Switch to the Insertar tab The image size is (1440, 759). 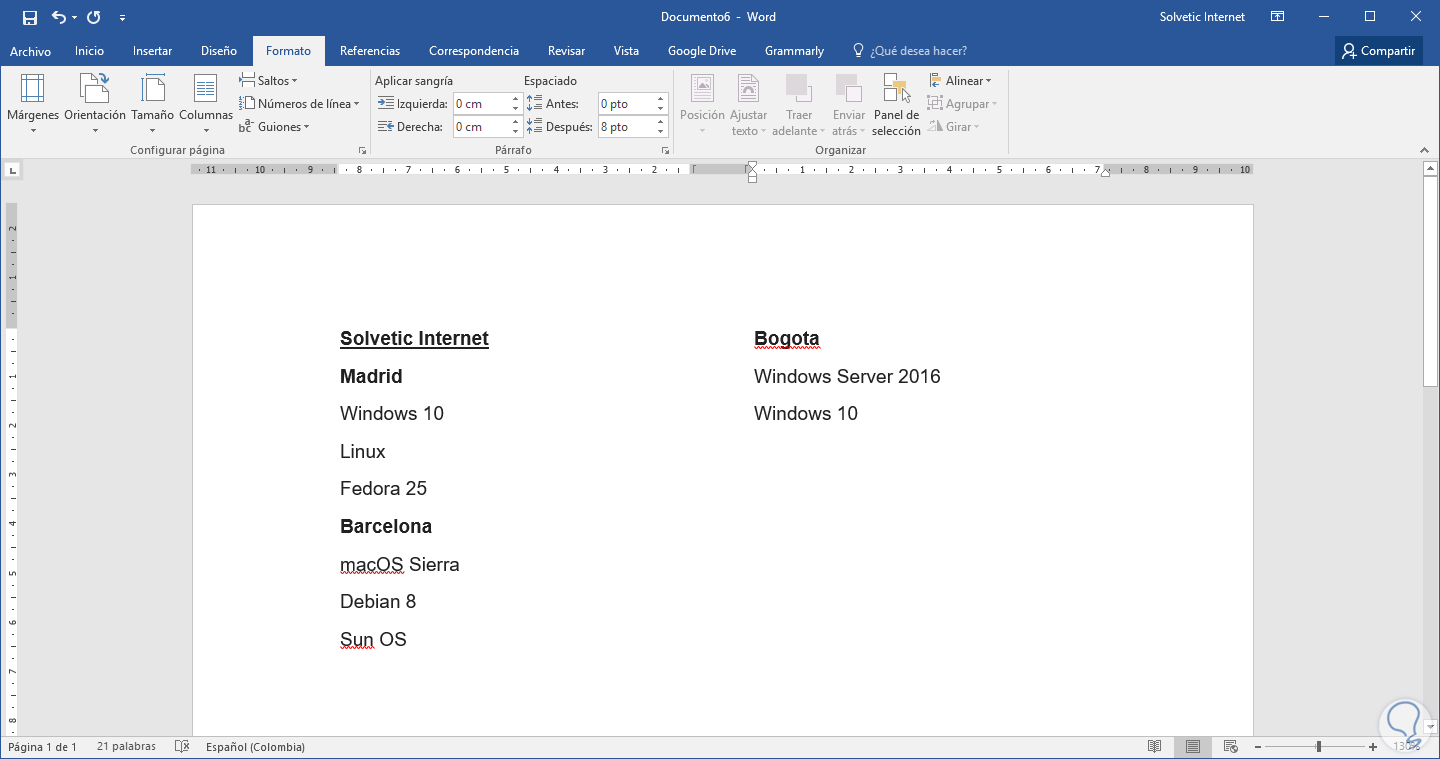(152, 51)
